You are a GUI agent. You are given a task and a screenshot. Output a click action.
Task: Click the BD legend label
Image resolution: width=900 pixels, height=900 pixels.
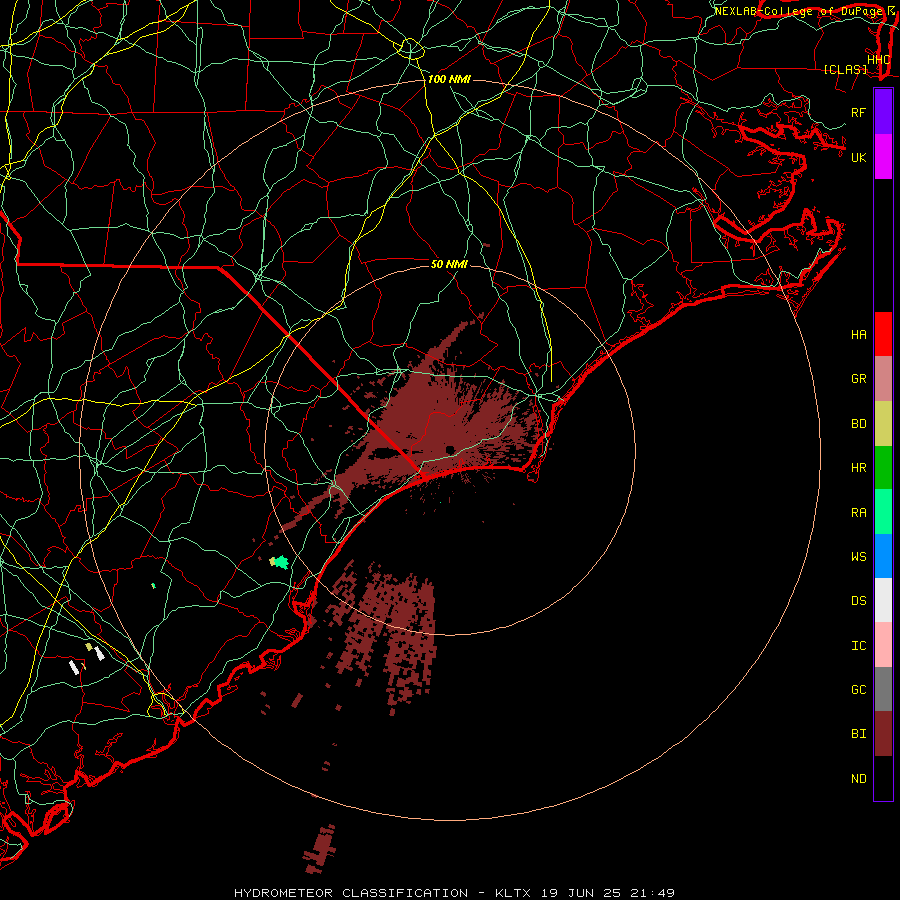pyautogui.click(x=859, y=424)
